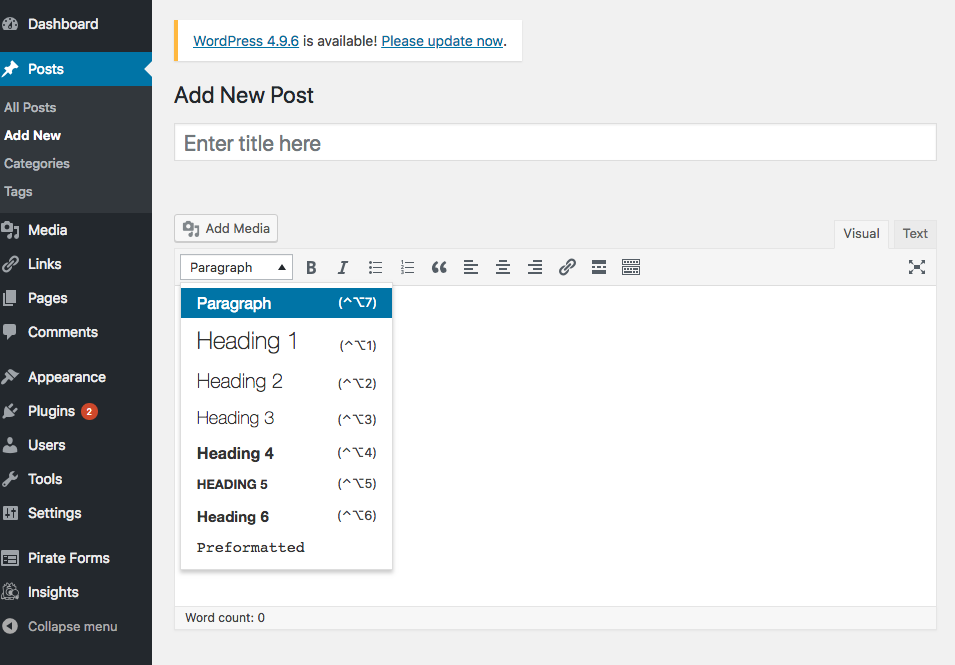
Task: Choose Heading 2 from format list
Action: pyautogui.click(x=286, y=382)
